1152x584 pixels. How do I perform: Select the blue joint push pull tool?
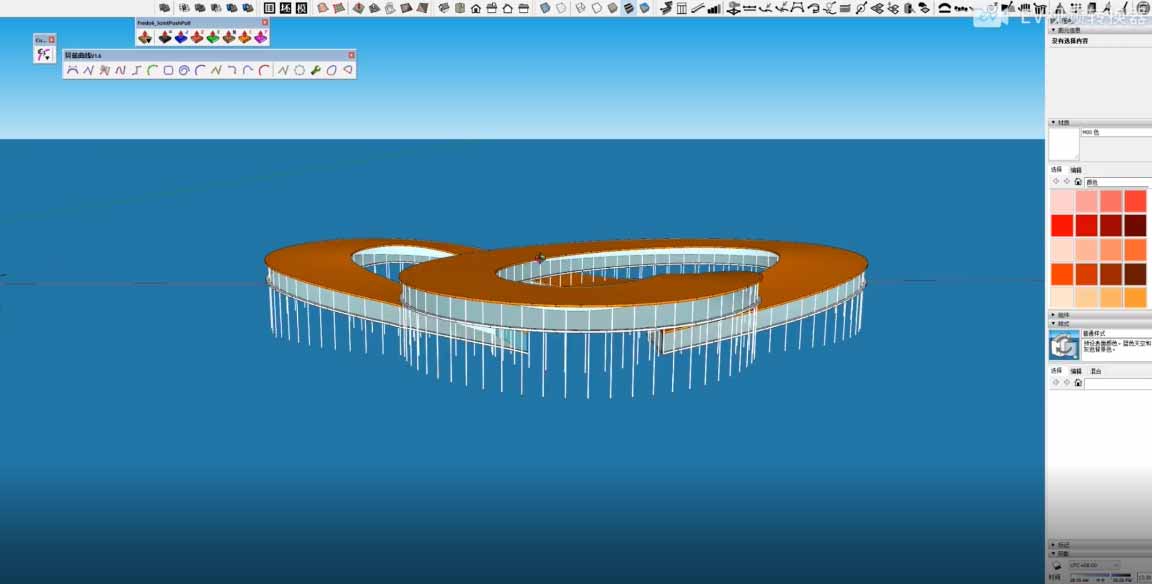click(x=181, y=37)
